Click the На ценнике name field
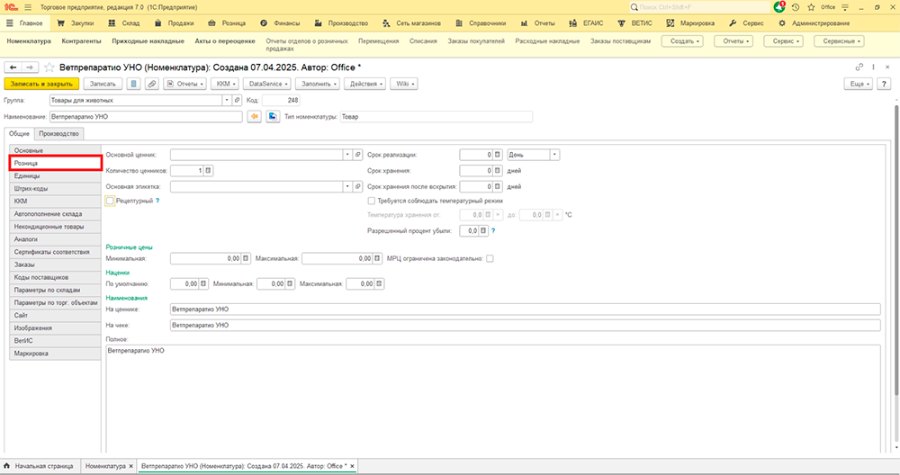The width and height of the screenshot is (900, 475). [x=525, y=309]
